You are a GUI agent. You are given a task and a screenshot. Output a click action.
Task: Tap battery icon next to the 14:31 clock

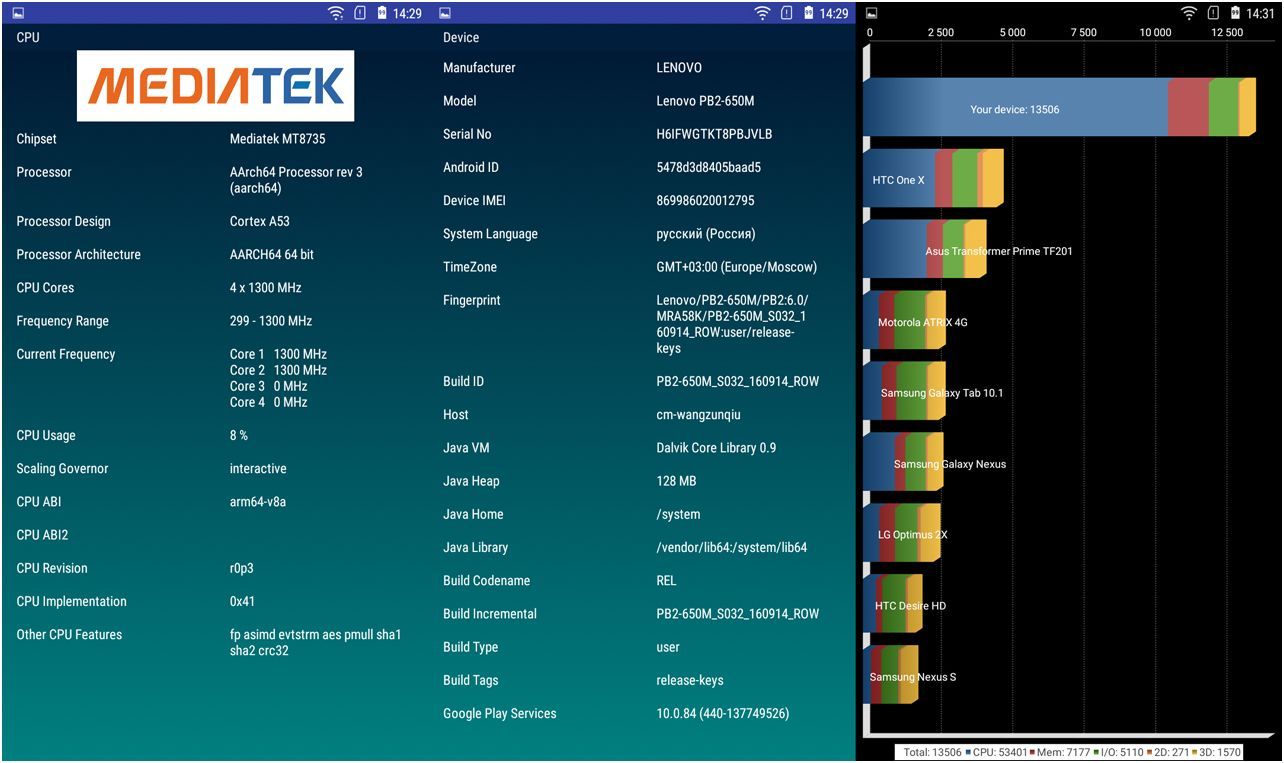click(x=1236, y=13)
